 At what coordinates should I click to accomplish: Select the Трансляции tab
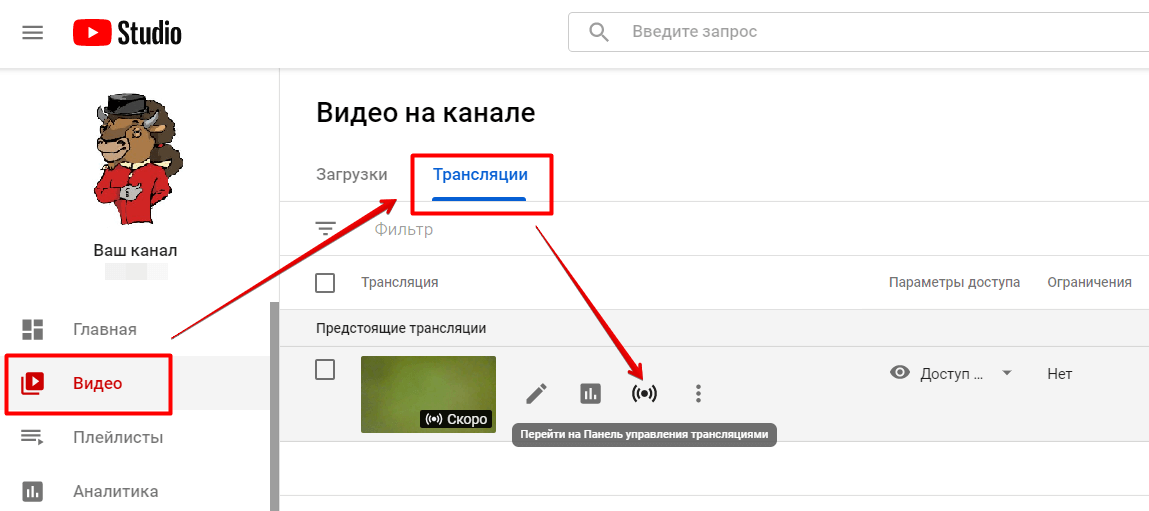point(480,174)
